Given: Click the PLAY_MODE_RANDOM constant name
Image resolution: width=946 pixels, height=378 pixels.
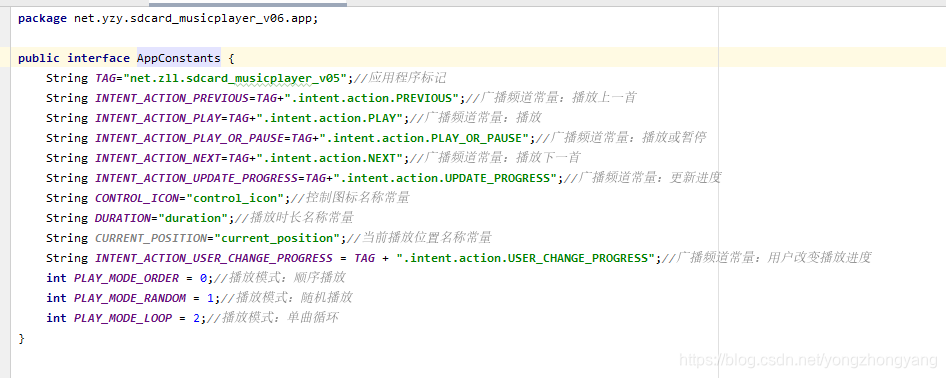Looking at the screenshot, I should (x=130, y=298).
